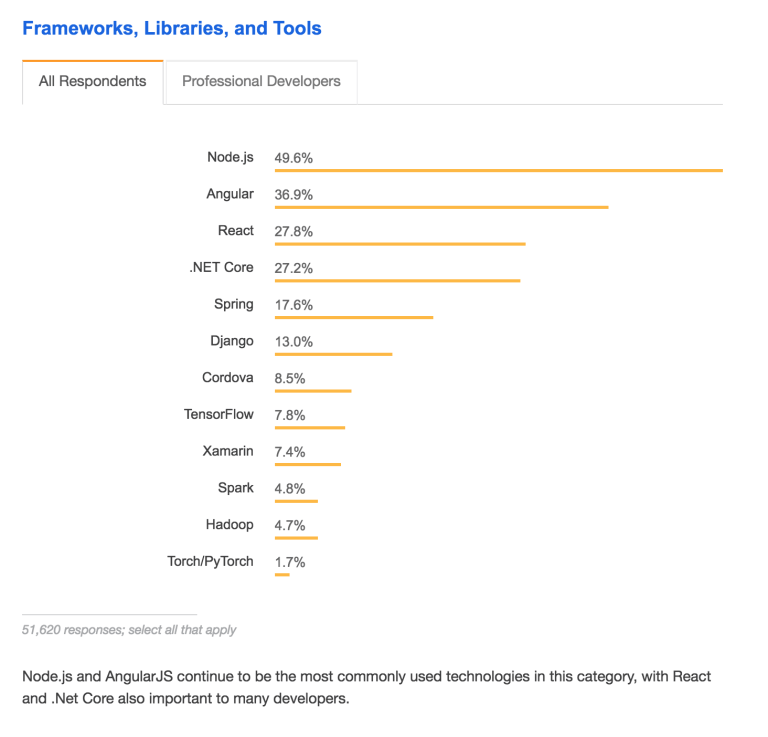Click the 51,620 responses footnote
This screenshot has width=768, height=737.
coord(129,630)
